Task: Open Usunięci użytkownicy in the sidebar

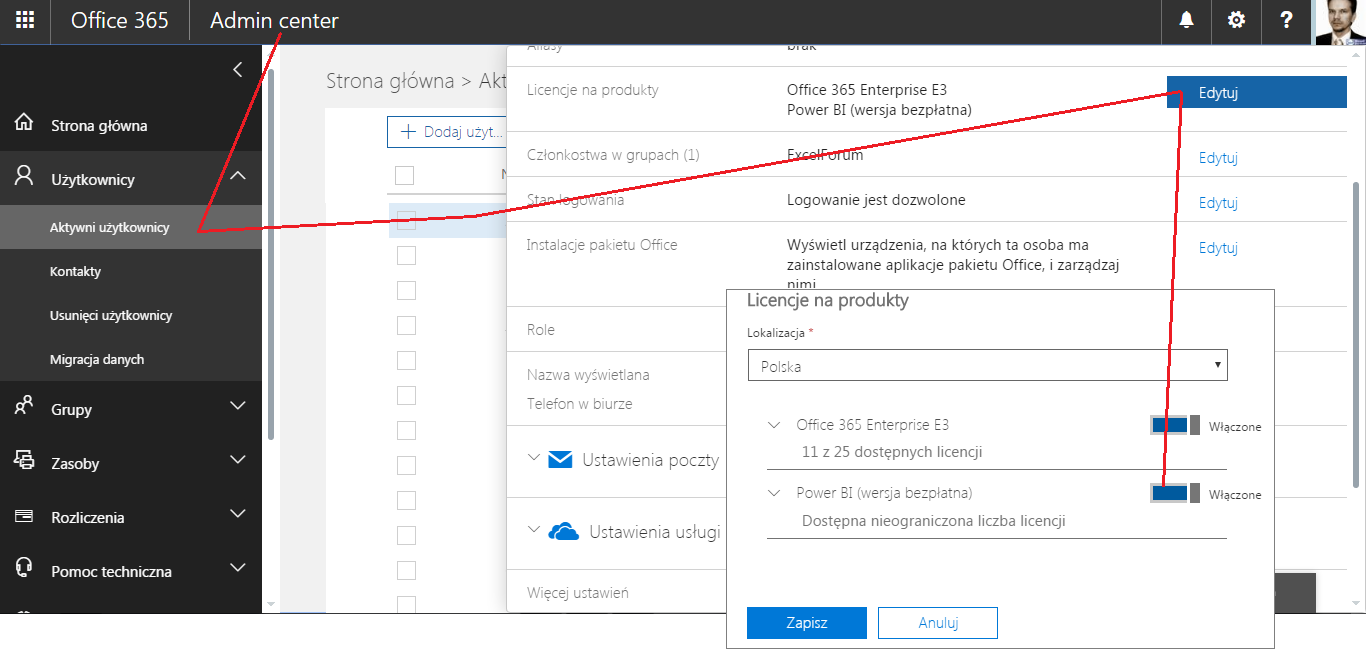Action: pos(111,315)
